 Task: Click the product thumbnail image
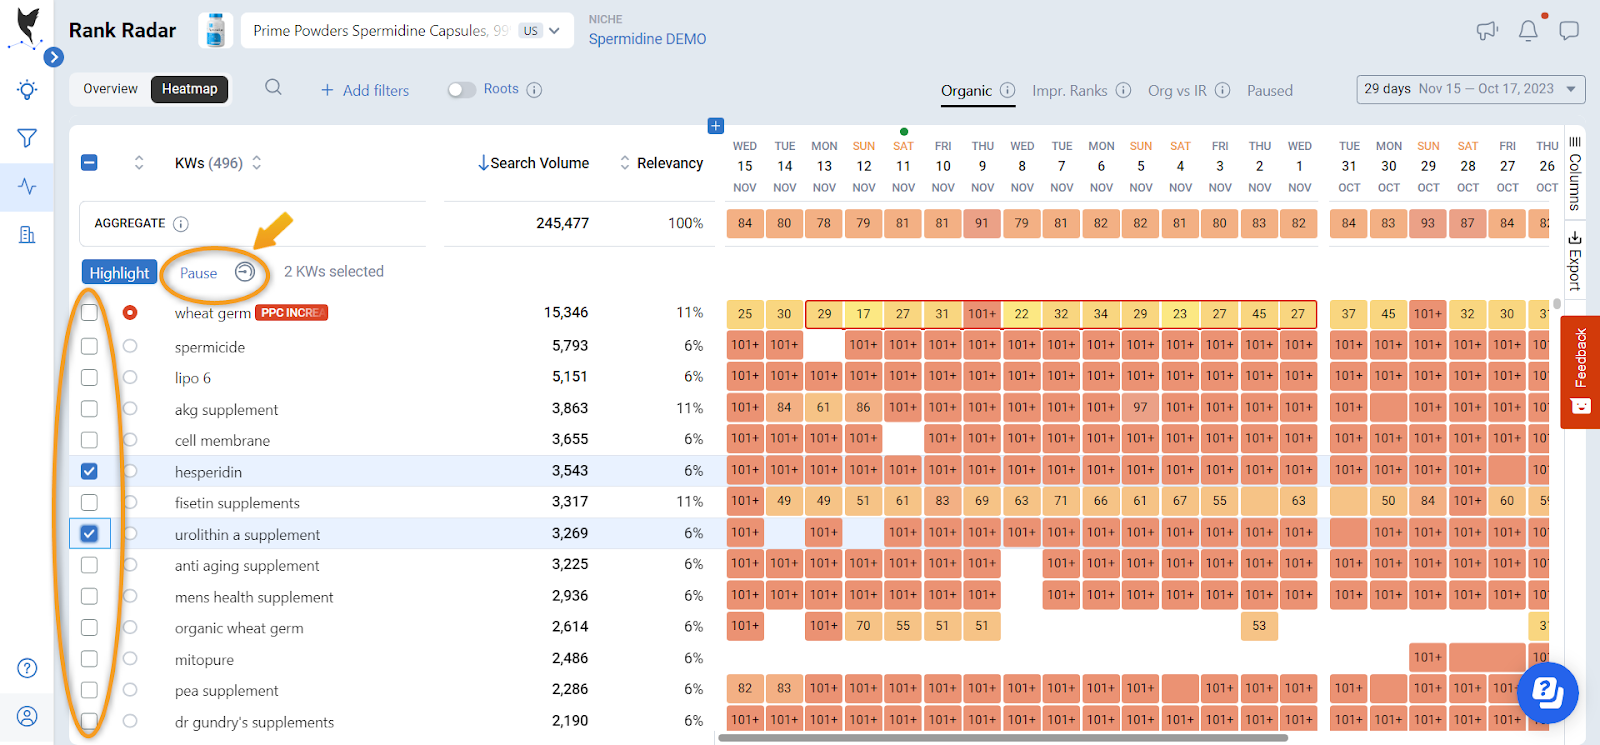[215, 30]
